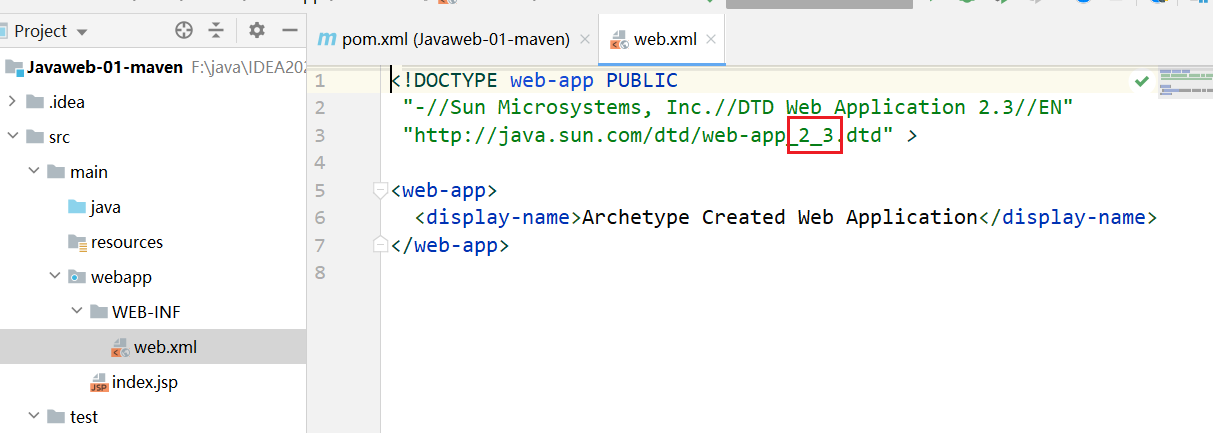Open the Project view dropdown
This screenshot has height=433, width=1213.
81,32
